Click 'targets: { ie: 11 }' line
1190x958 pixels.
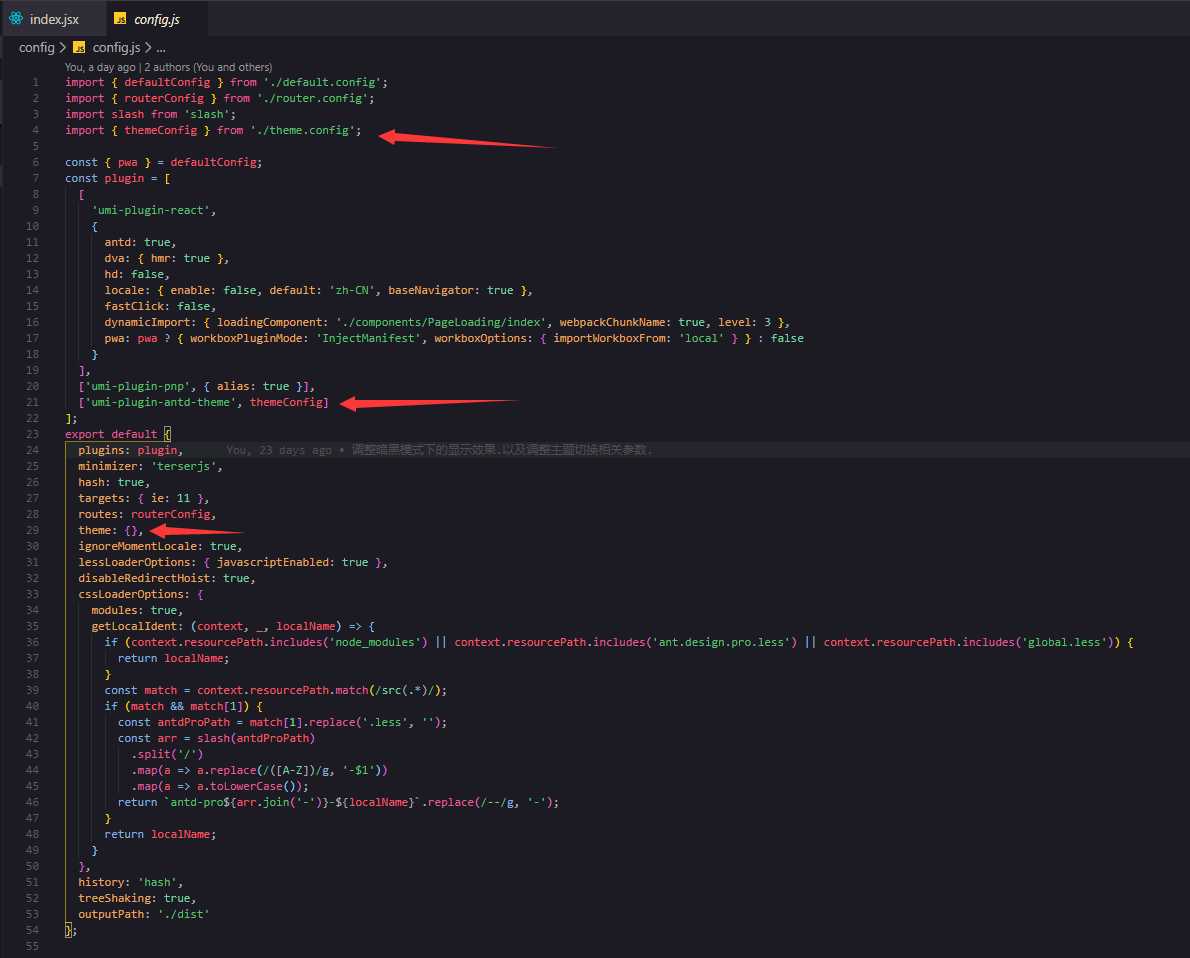pyautogui.click(x=143, y=498)
